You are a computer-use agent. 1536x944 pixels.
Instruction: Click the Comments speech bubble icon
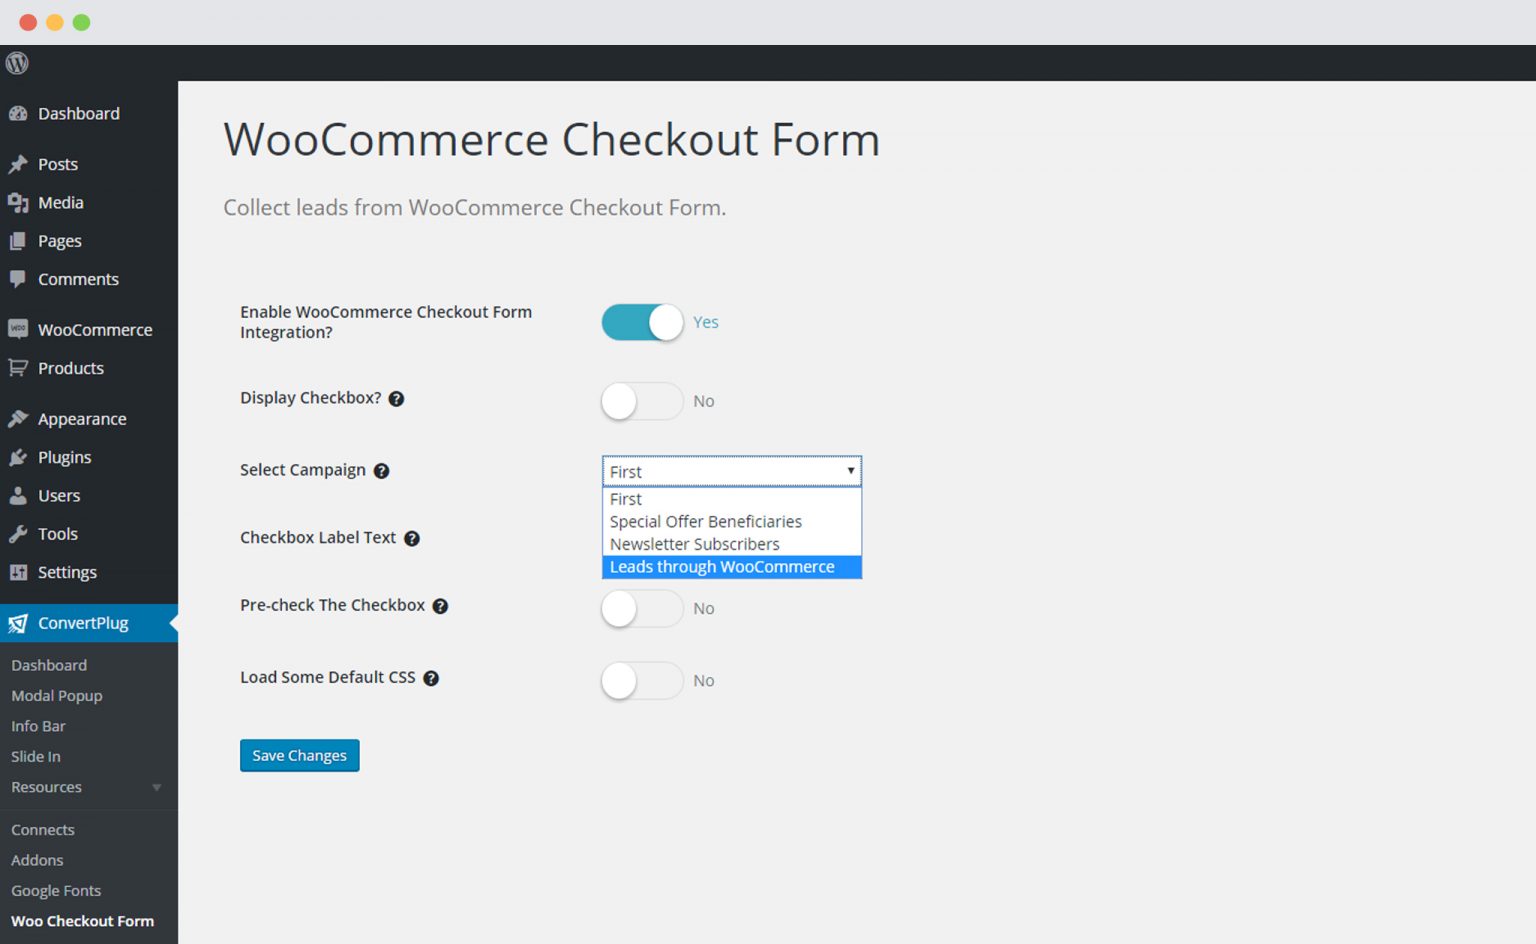click(19, 279)
